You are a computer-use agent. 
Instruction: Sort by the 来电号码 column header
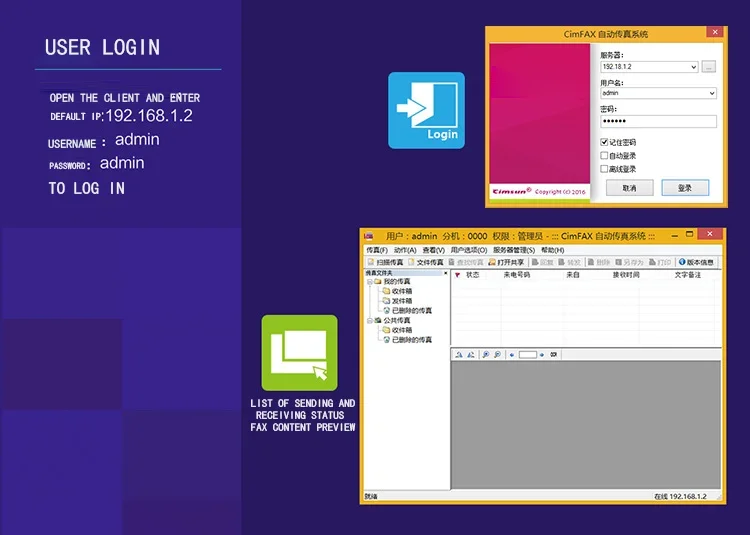(x=517, y=275)
